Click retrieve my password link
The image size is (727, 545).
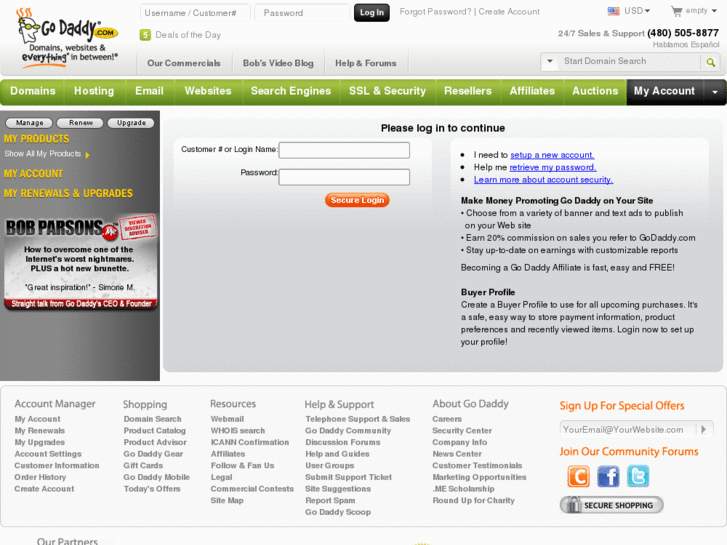pos(553,167)
